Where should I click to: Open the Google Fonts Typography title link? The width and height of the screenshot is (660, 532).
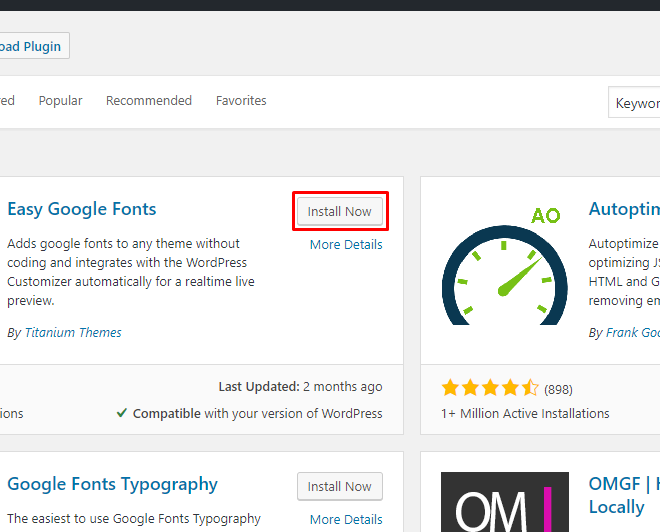tap(112, 484)
